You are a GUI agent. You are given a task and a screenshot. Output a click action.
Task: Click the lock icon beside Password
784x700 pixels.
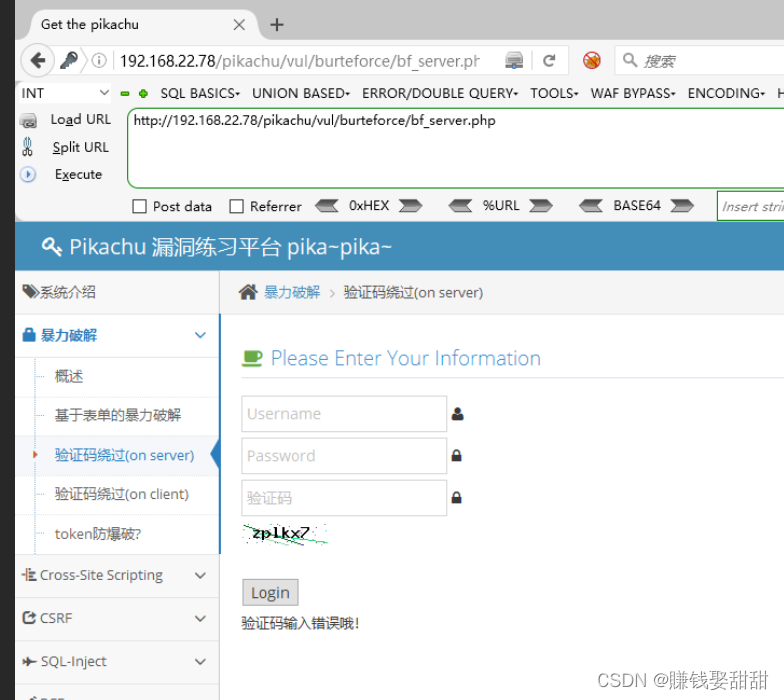[x=456, y=456]
